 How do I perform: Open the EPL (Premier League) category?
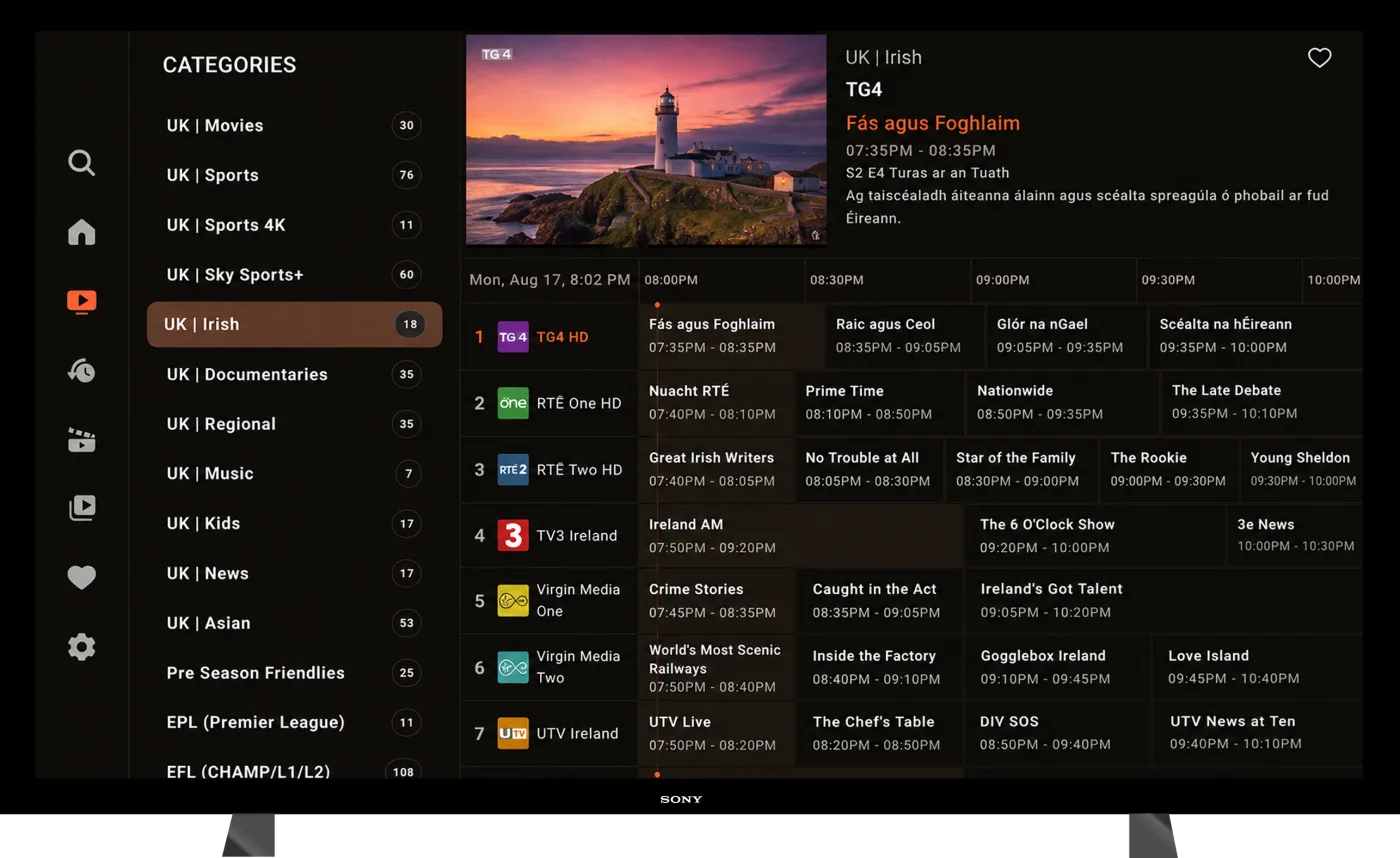[x=294, y=722]
